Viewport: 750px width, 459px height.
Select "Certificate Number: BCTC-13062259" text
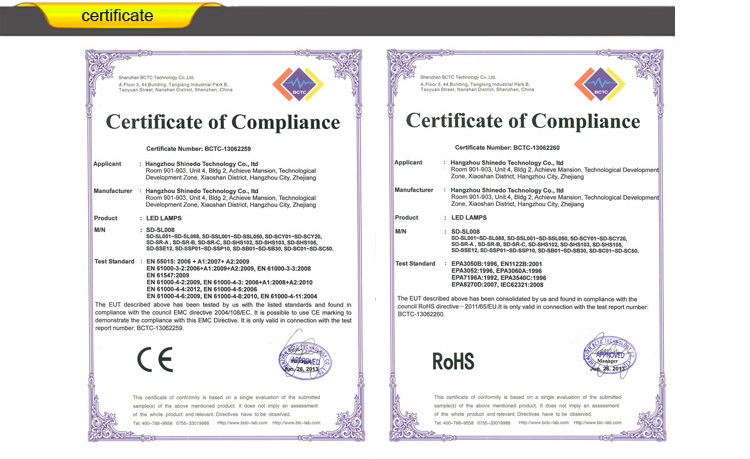tap(199, 149)
